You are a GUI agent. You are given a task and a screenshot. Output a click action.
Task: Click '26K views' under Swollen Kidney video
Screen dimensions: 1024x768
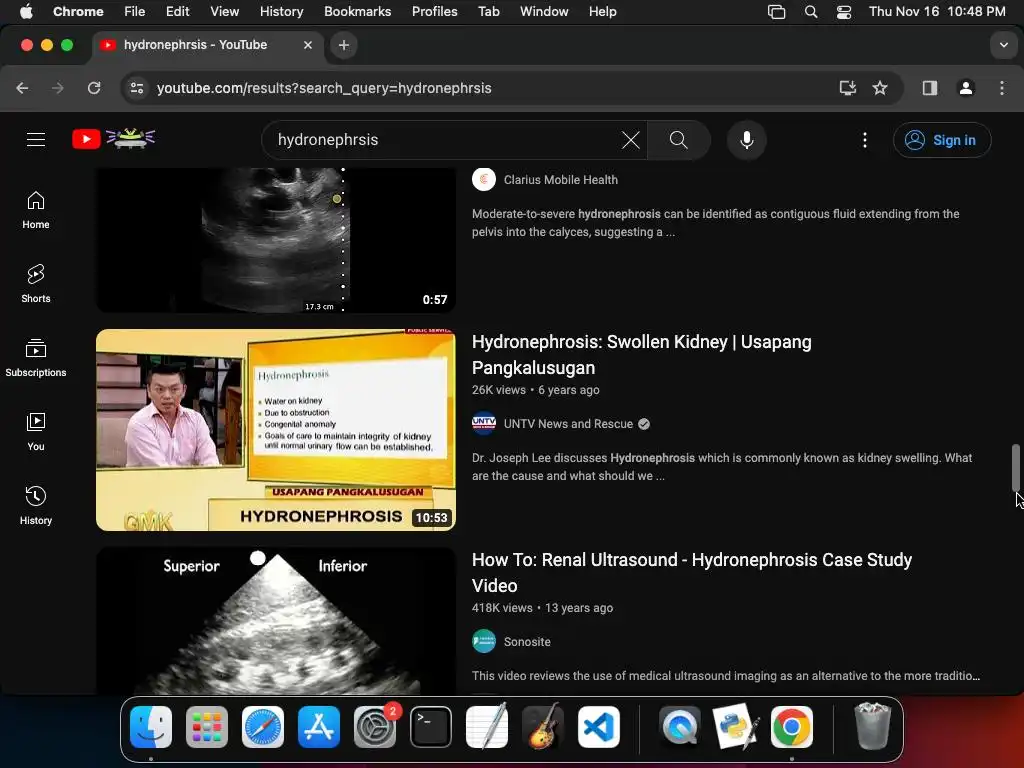coord(498,390)
